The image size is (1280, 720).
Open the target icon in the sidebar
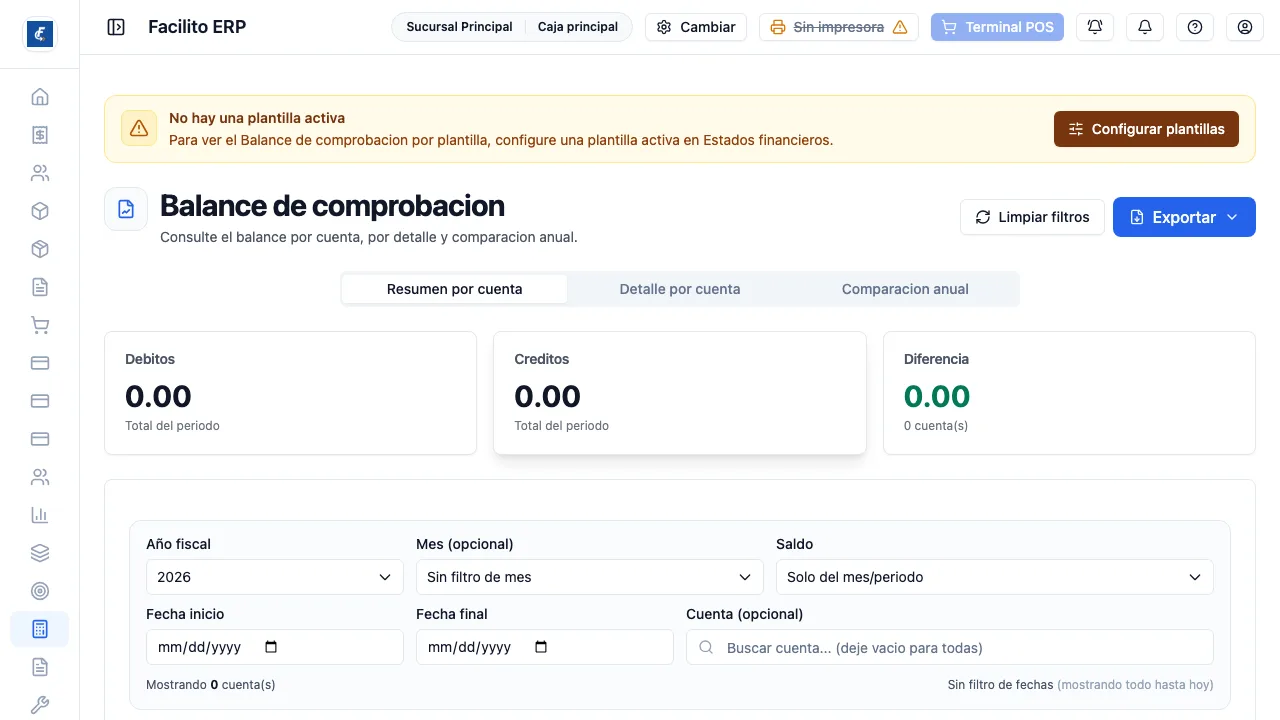[40, 591]
